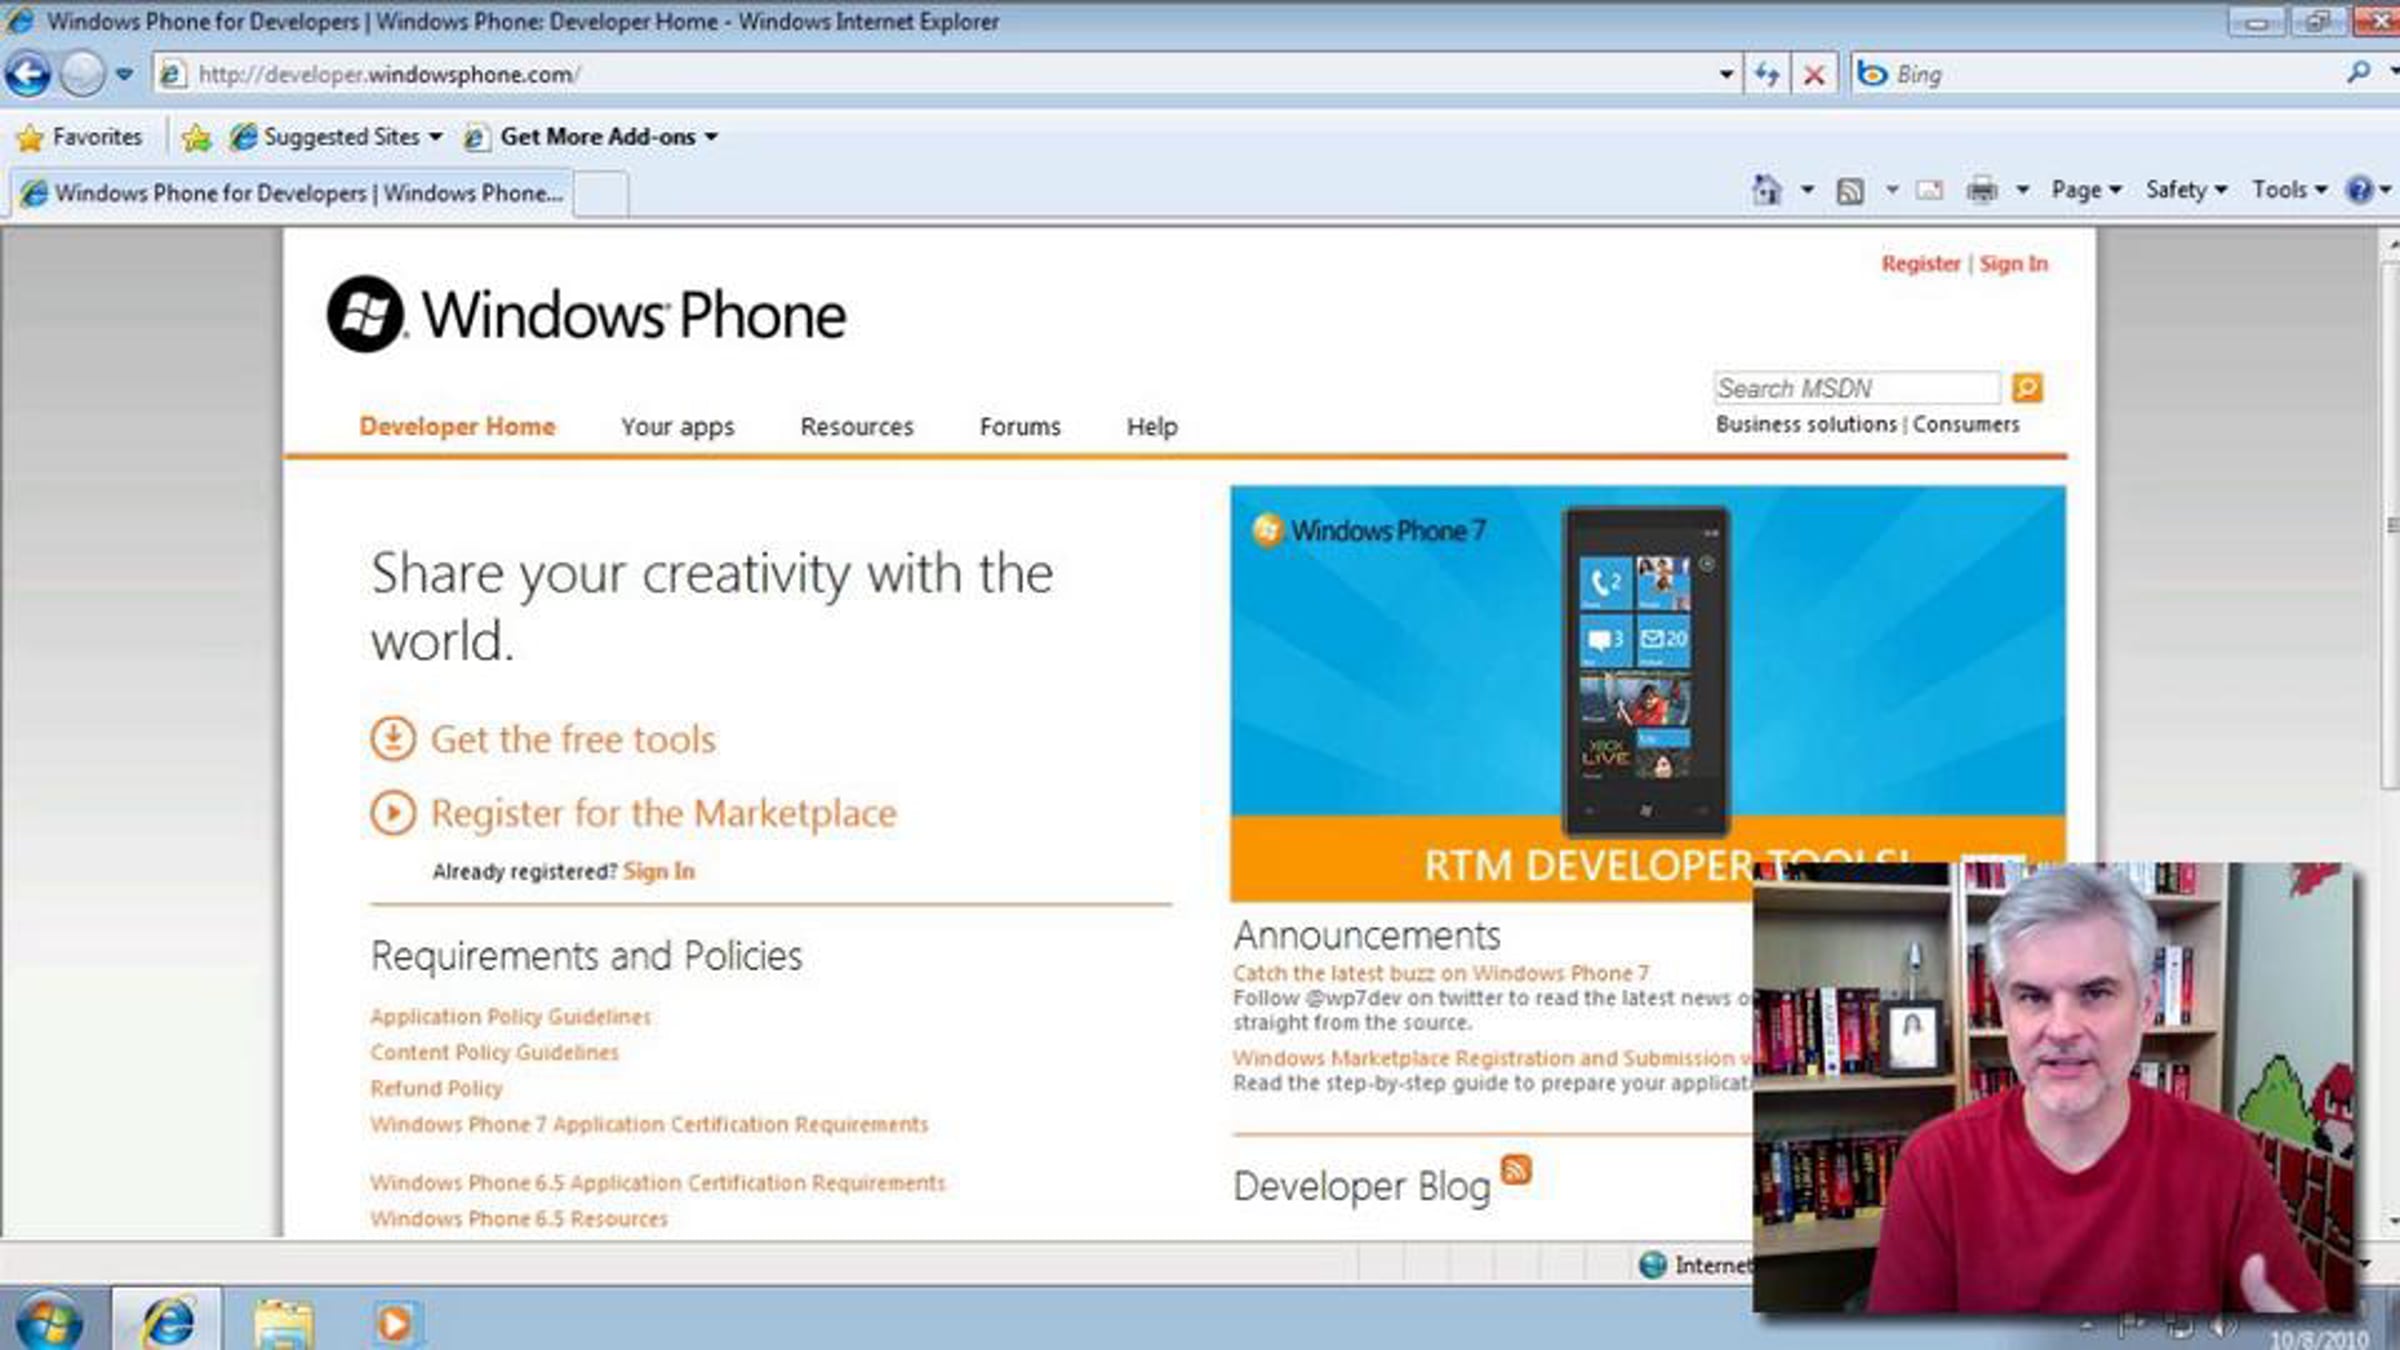The height and width of the screenshot is (1350, 2400).
Task: Click the Stop loading X icon
Action: click(1814, 74)
